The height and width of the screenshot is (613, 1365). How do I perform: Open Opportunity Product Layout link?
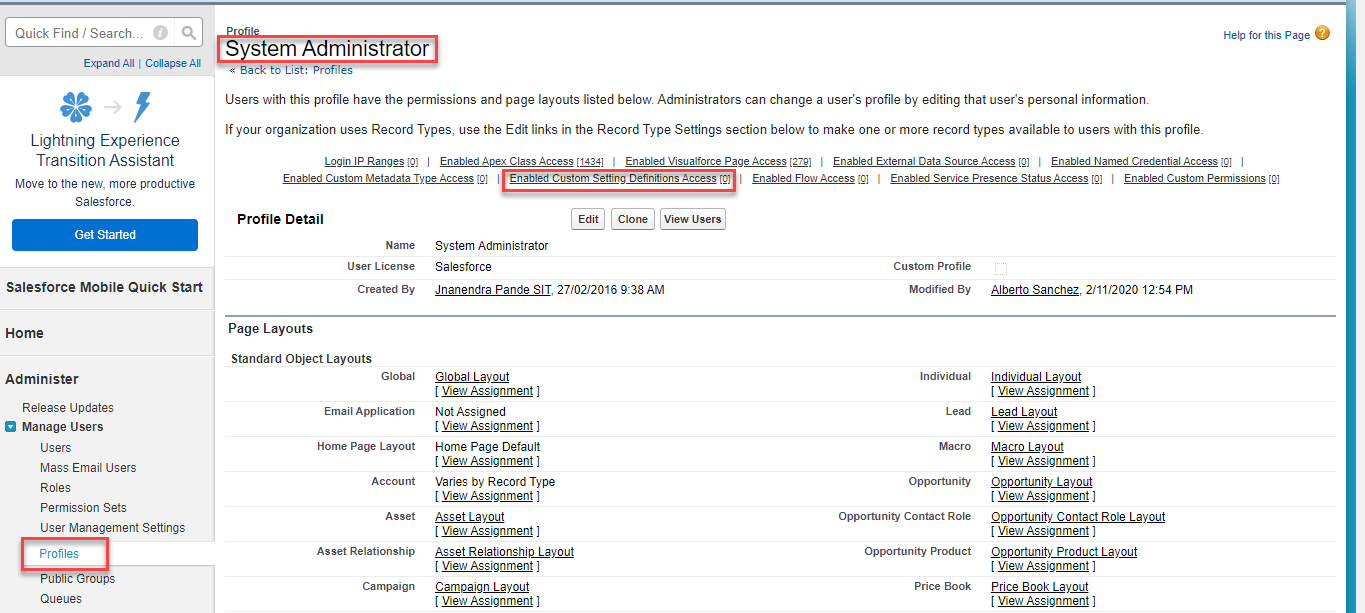[x=1064, y=552]
